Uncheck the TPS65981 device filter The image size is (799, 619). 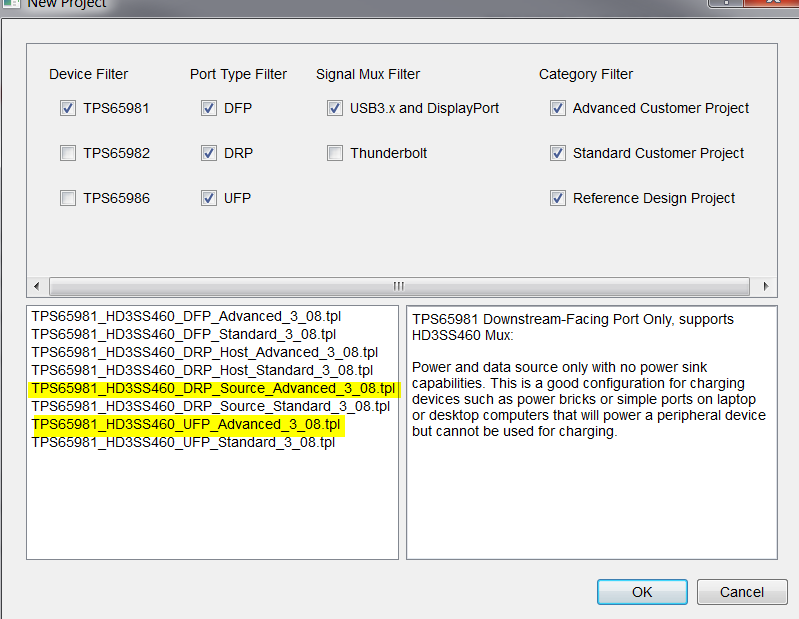(68, 108)
